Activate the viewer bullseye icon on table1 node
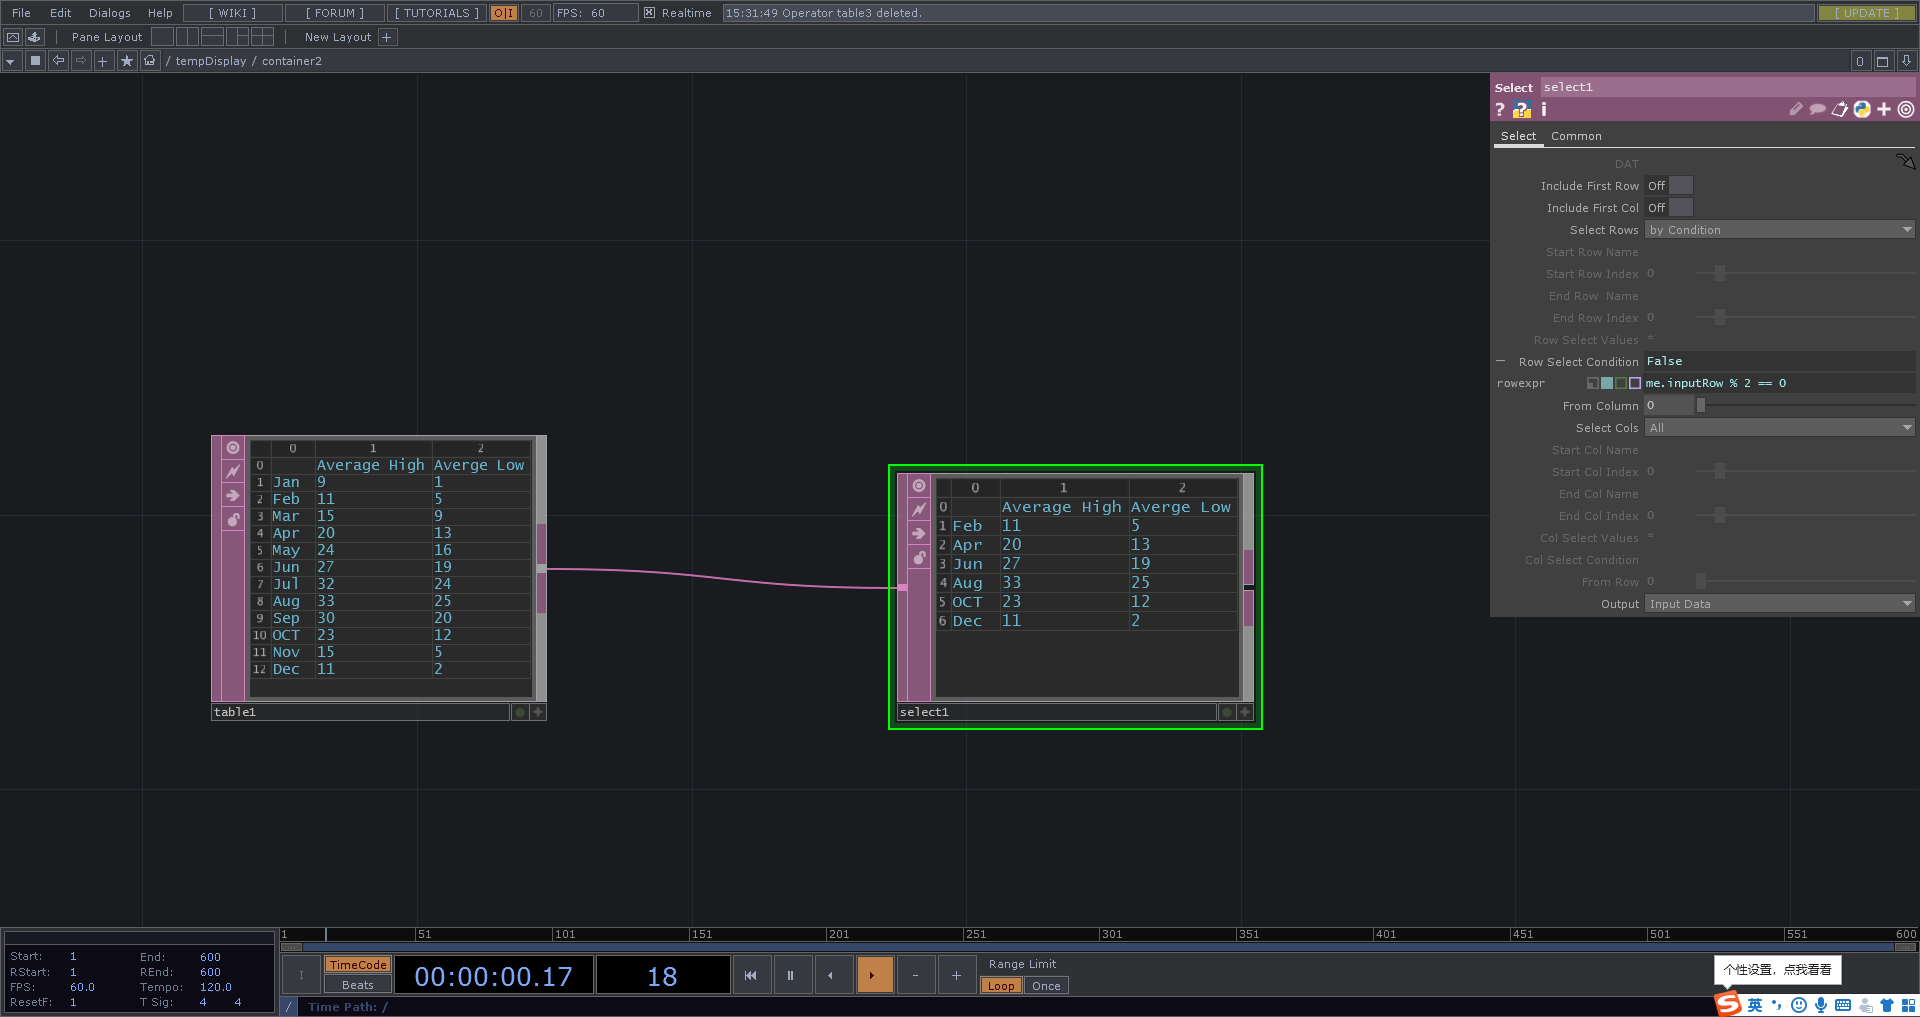Viewport: 1920px width, 1017px height. (232, 447)
